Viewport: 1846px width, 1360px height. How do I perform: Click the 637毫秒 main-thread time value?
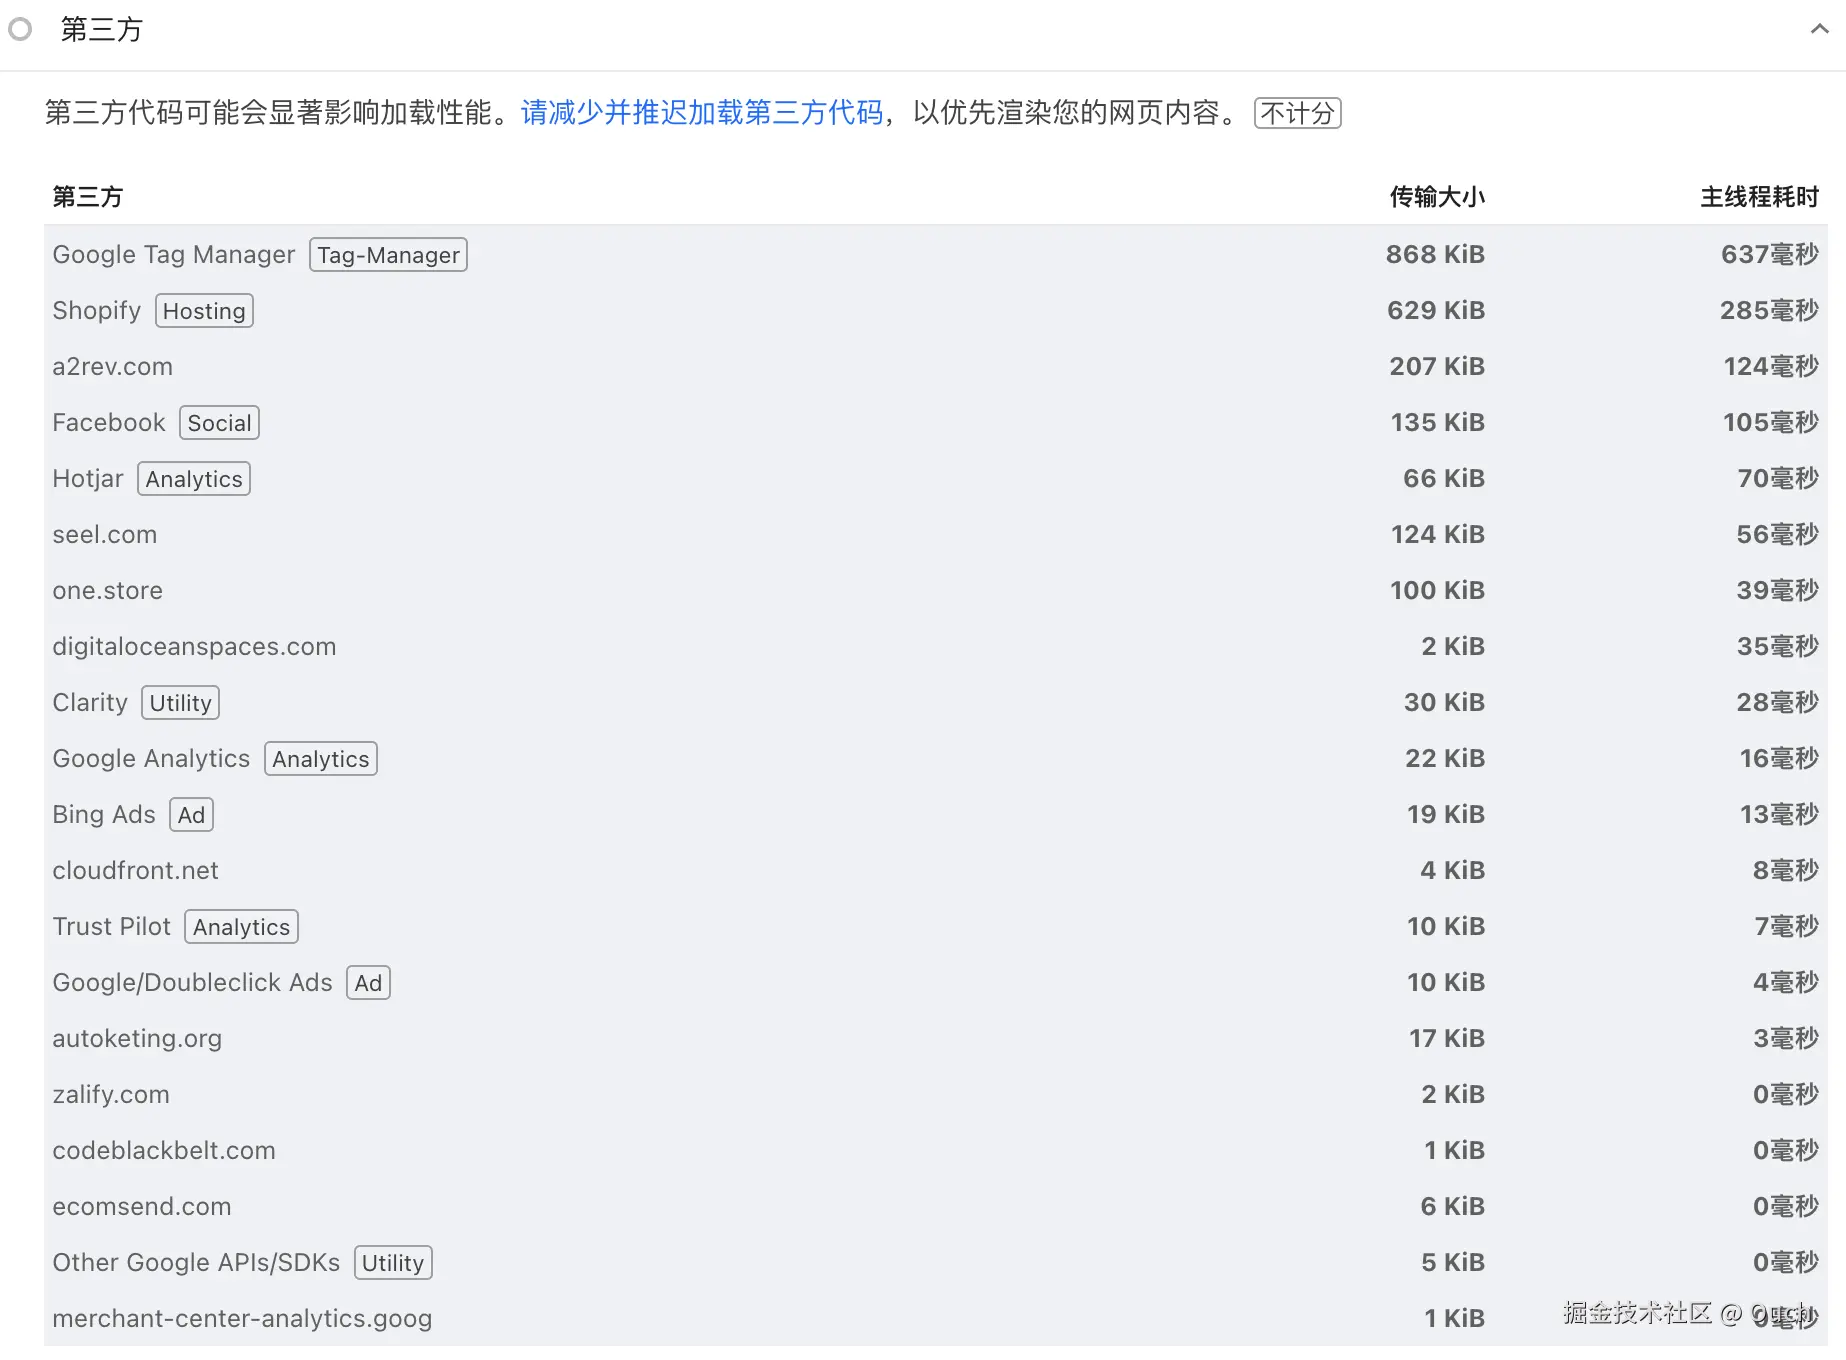point(1769,255)
